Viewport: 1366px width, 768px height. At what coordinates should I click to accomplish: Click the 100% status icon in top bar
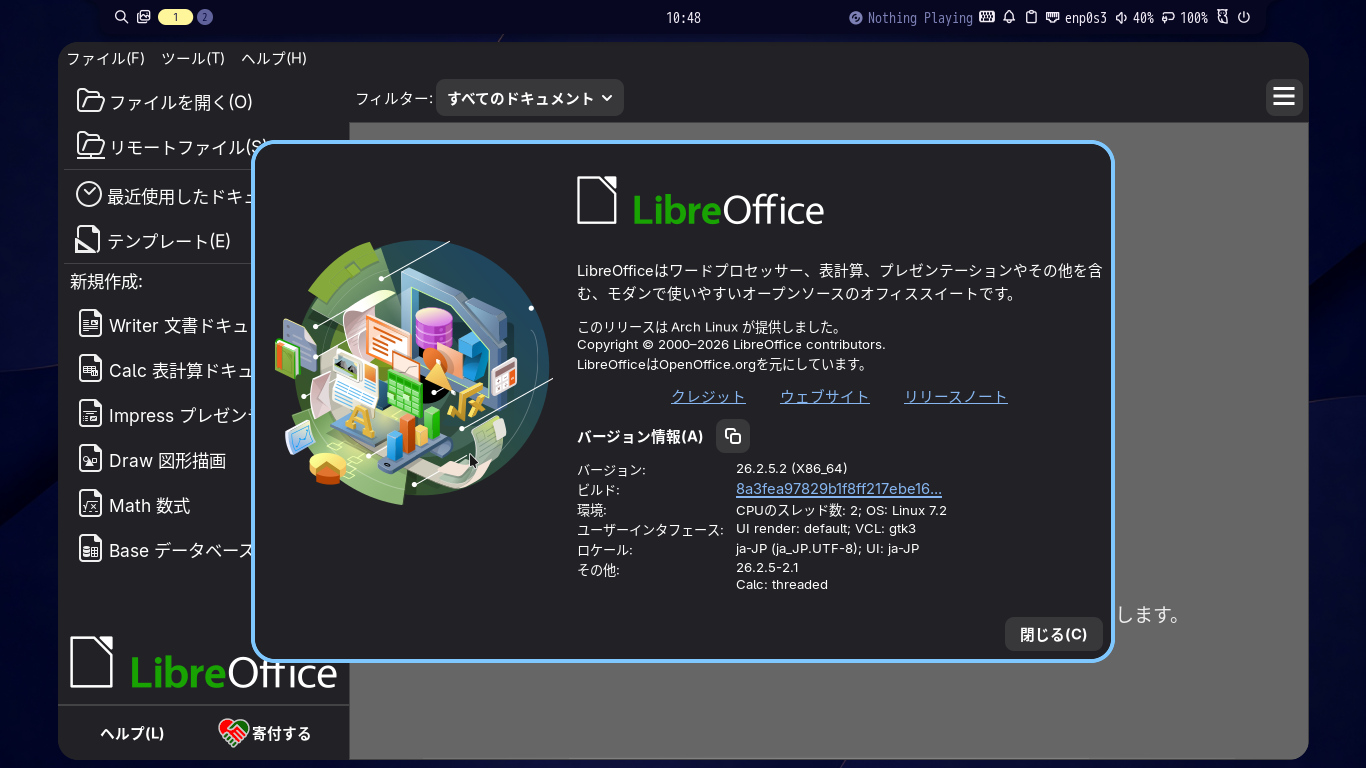(x=1168, y=17)
